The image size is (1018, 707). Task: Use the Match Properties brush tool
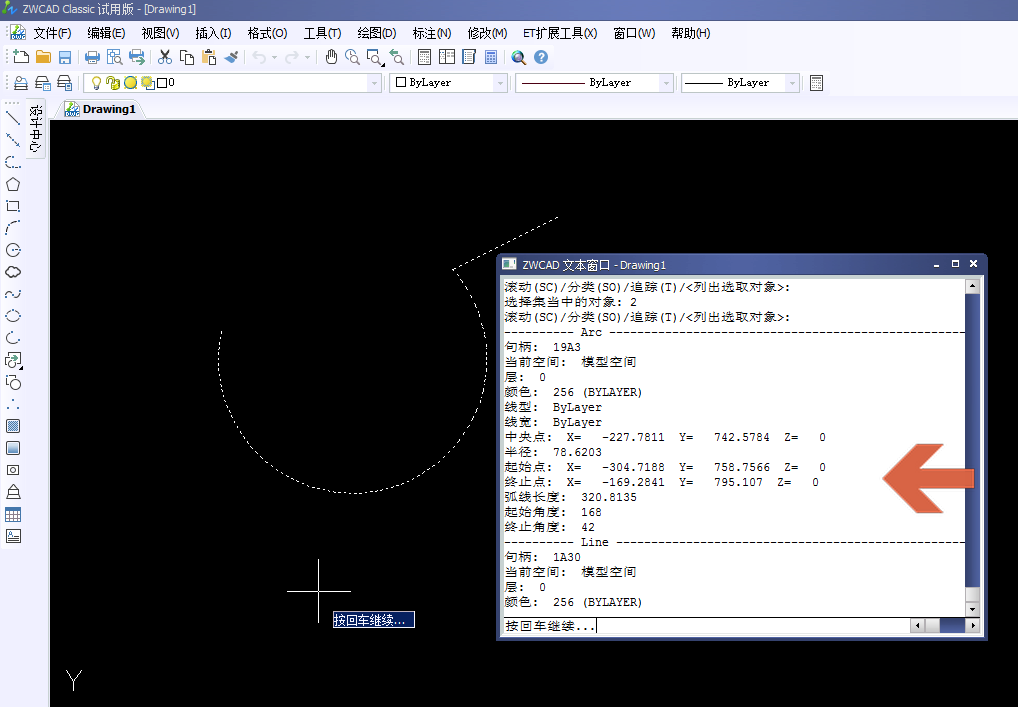click(229, 57)
